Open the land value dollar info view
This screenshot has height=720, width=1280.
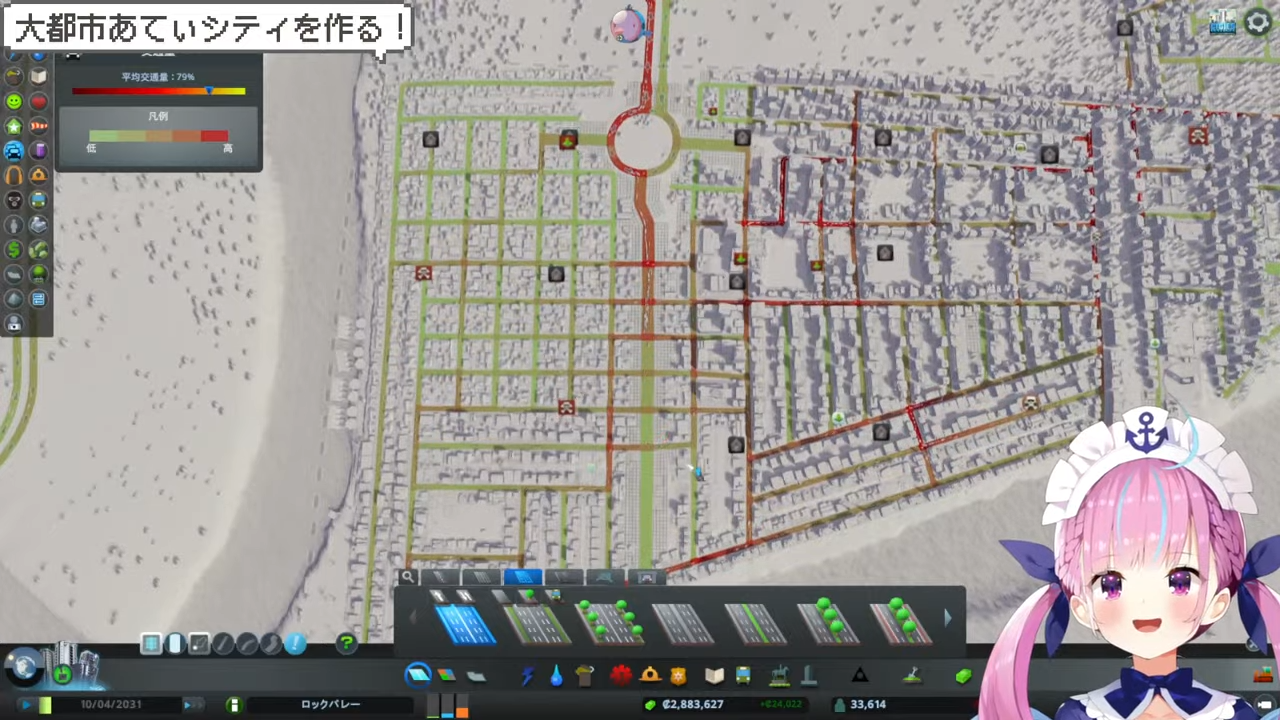click(14, 249)
